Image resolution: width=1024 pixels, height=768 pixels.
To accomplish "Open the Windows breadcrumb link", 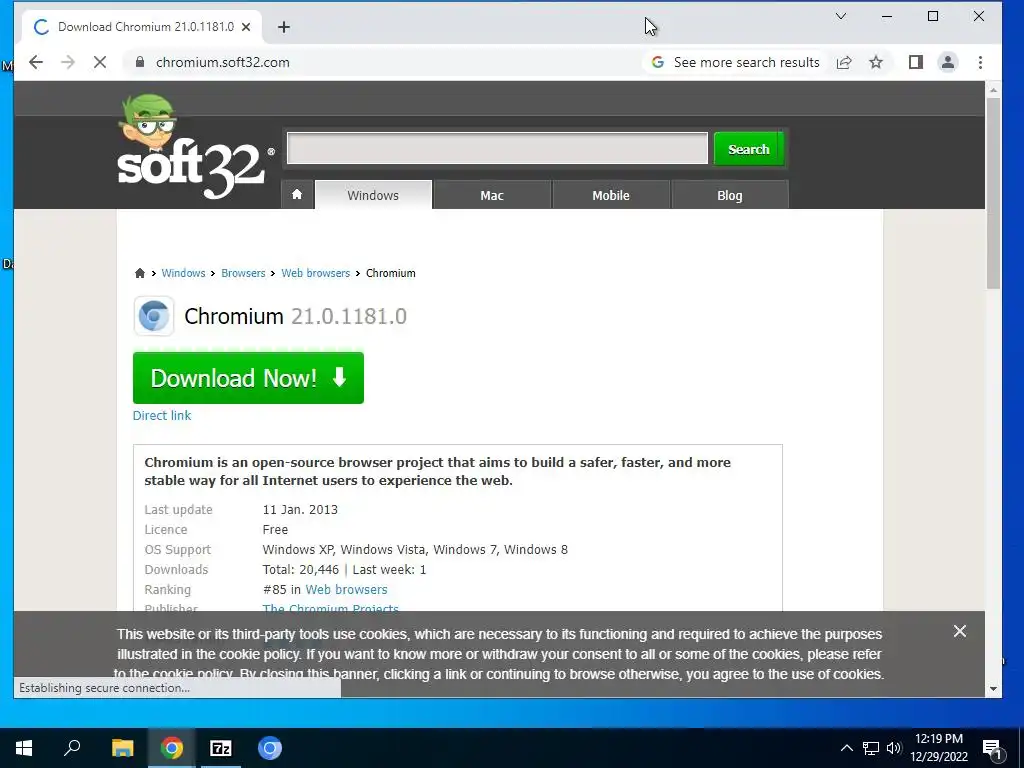I will [184, 273].
